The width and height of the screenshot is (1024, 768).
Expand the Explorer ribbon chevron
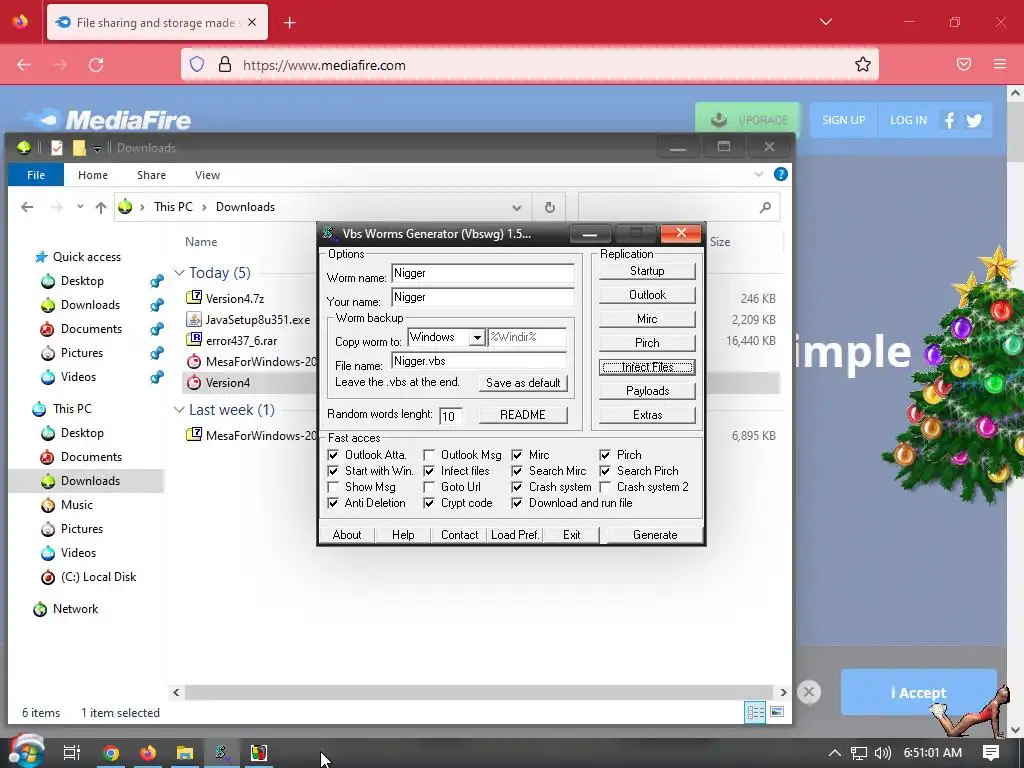[759, 174]
